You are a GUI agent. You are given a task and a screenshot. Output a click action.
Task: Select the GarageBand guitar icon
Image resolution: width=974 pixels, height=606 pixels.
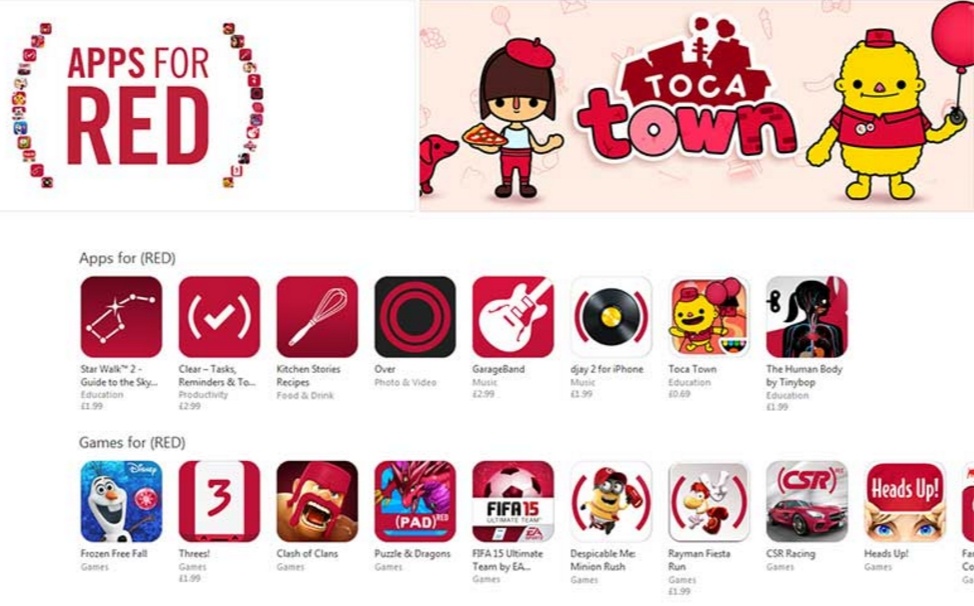[513, 317]
